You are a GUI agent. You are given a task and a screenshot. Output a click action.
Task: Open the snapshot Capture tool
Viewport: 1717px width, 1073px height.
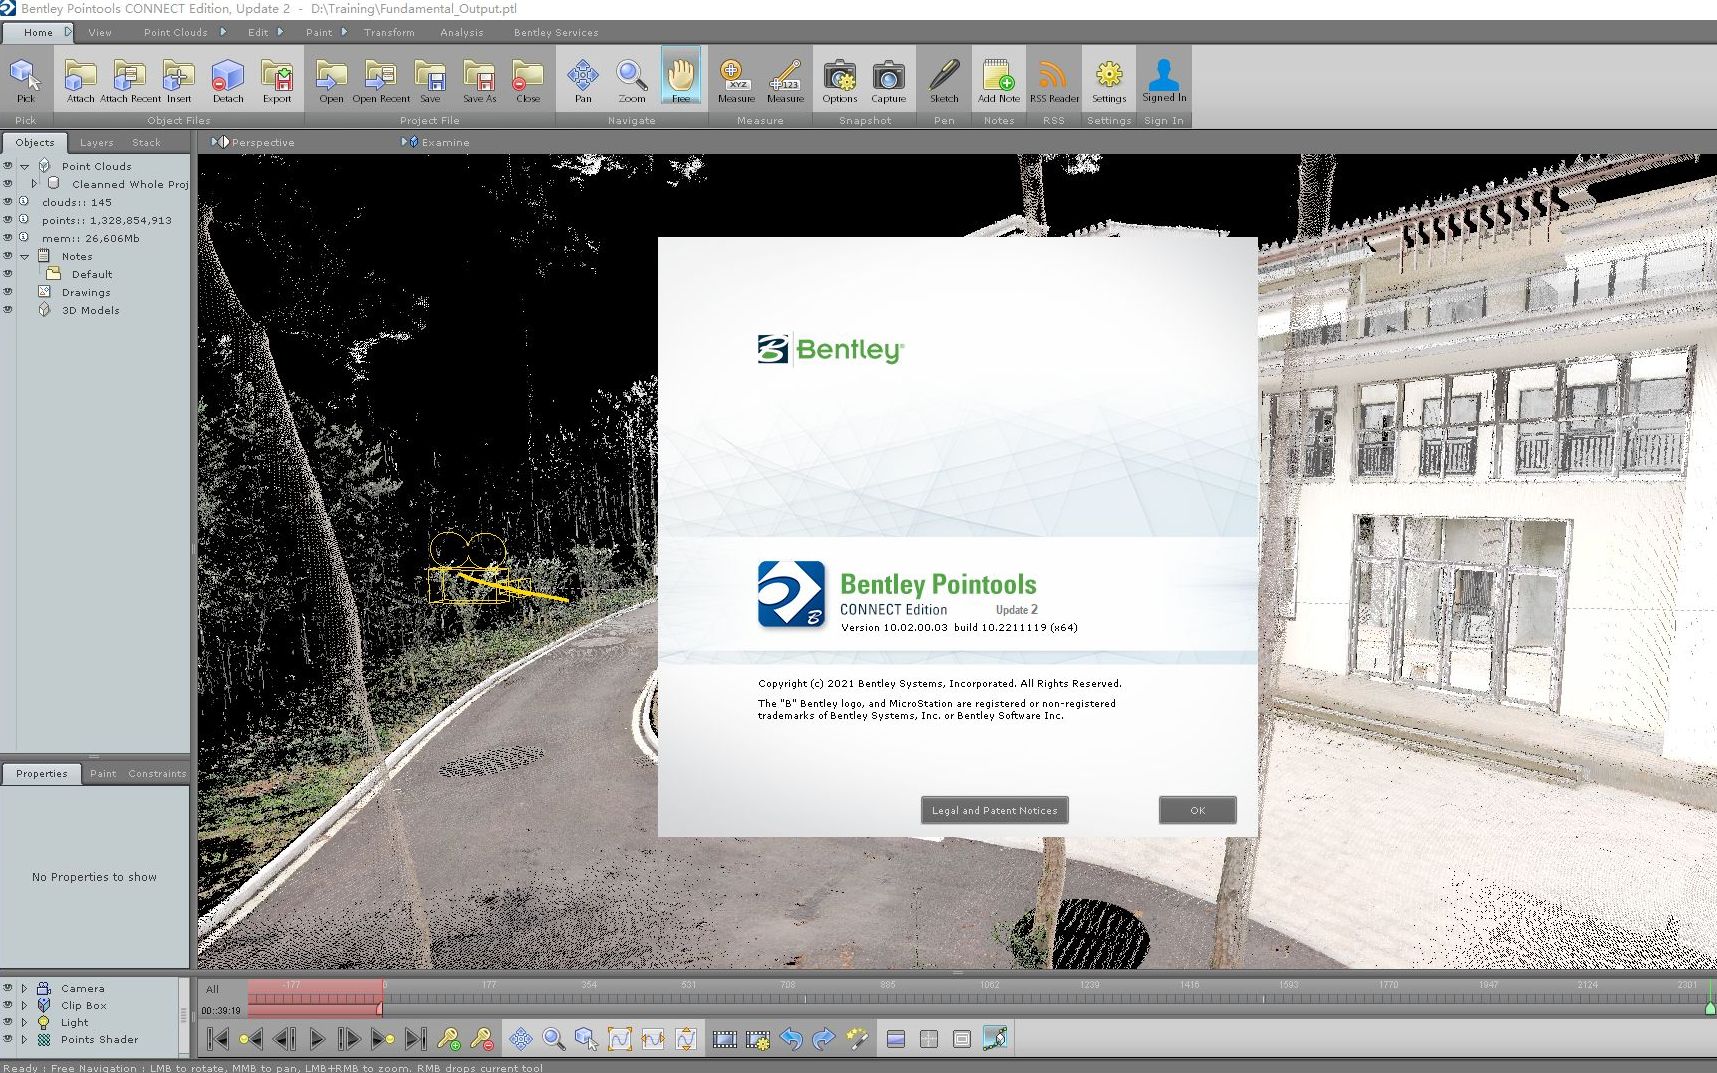[x=888, y=78]
